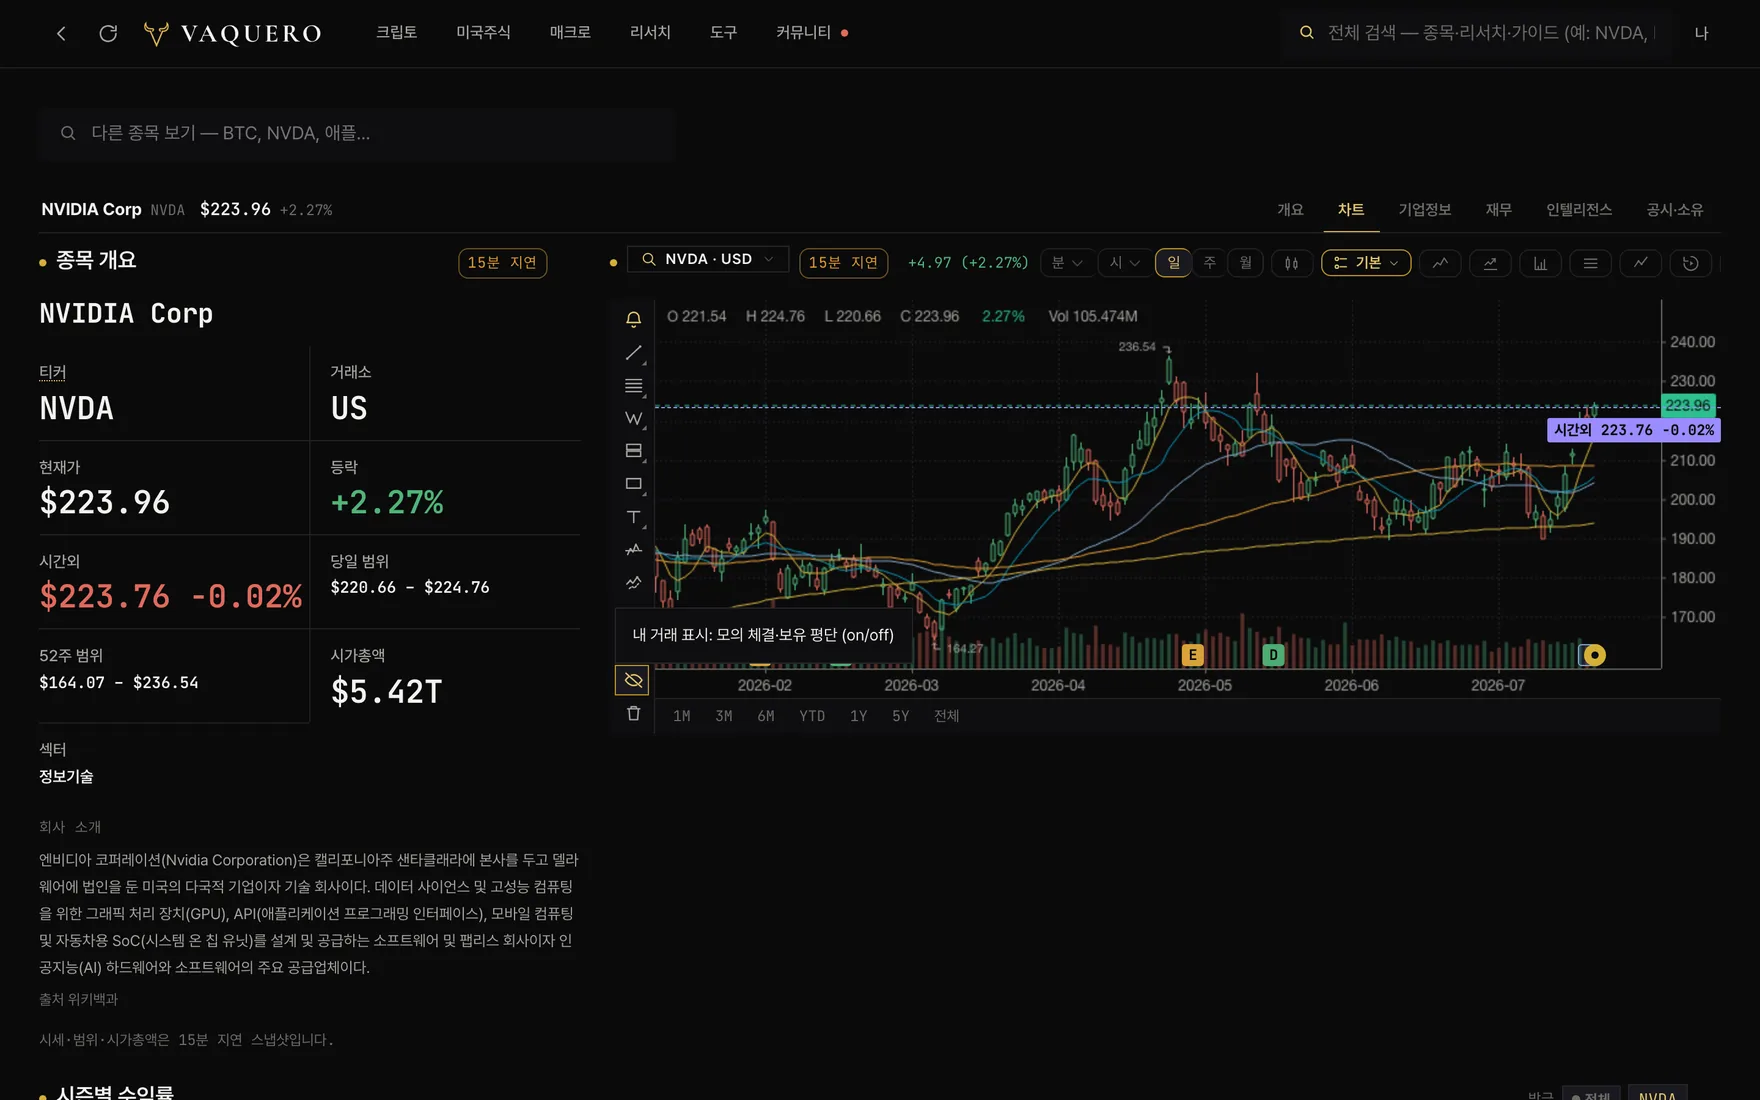The width and height of the screenshot is (1760, 1100).
Task: Switch to the 재무 tab
Action: tap(1498, 210)
